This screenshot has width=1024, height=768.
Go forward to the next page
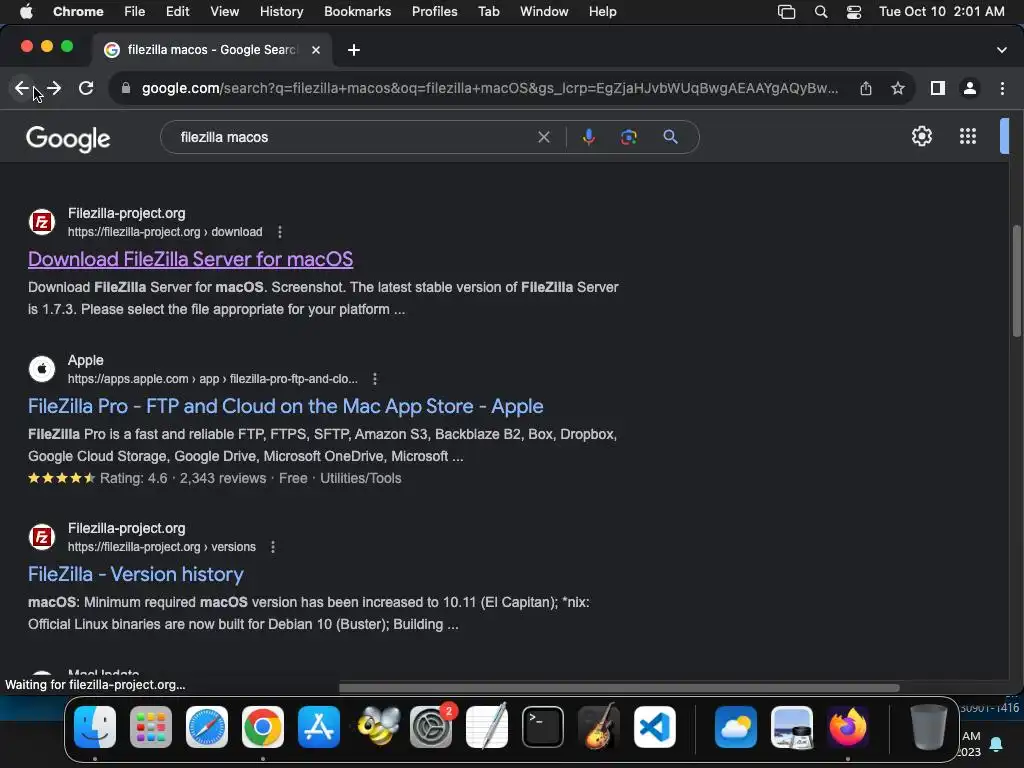[54, 88]
